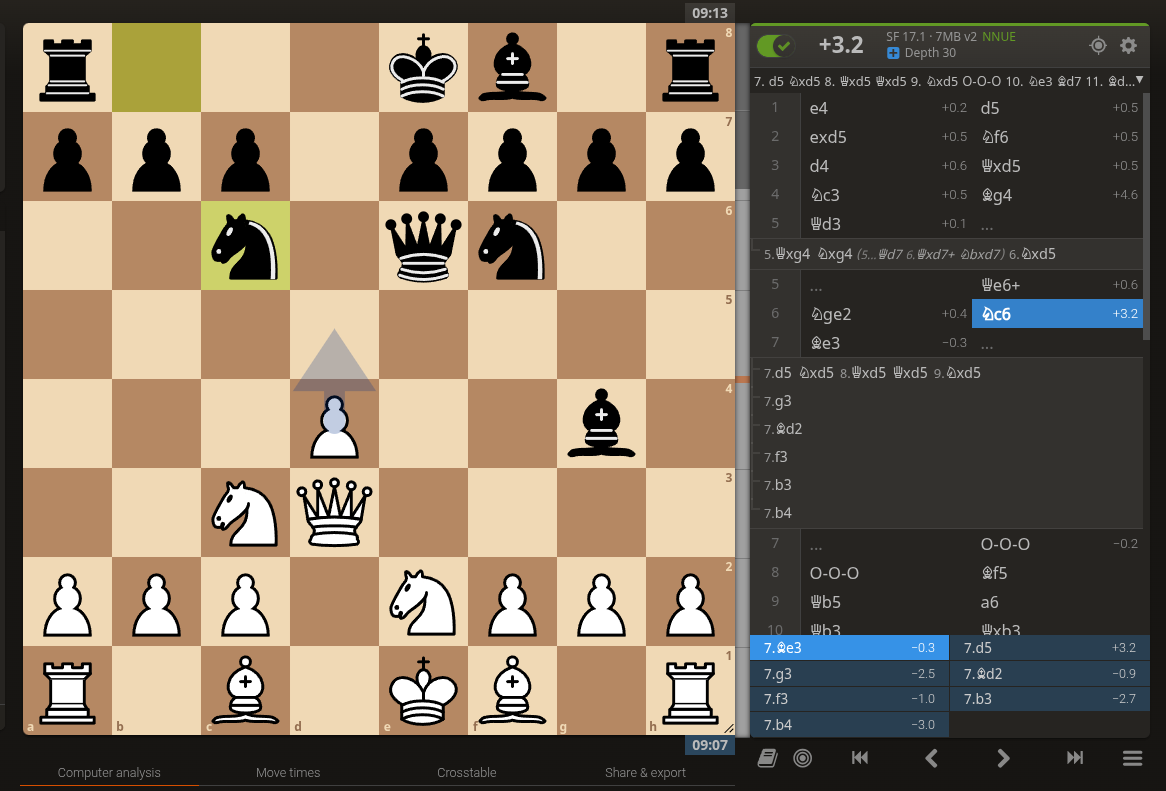The height and width of the screenshot is (791, 1166).
Task: Open the Crosstable tab
Action: [x=466, y=772]
